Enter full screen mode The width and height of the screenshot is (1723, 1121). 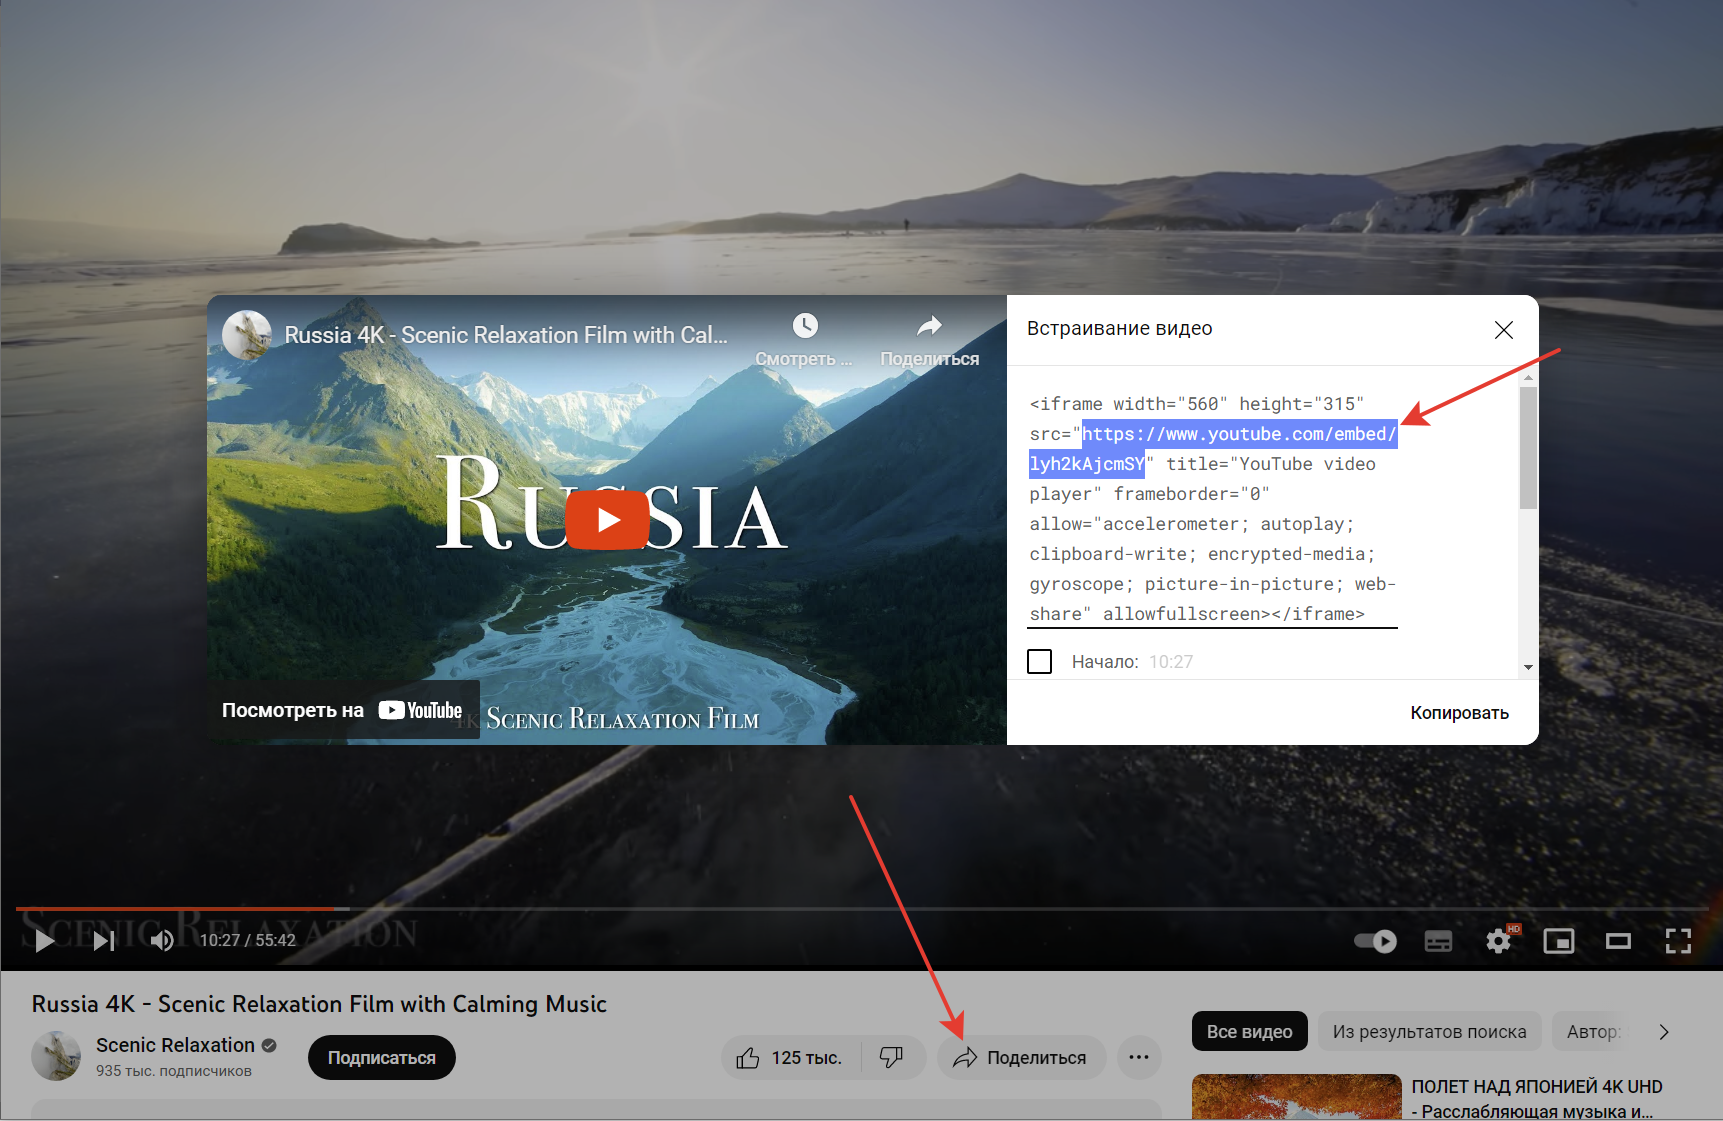coord(1678,941)
